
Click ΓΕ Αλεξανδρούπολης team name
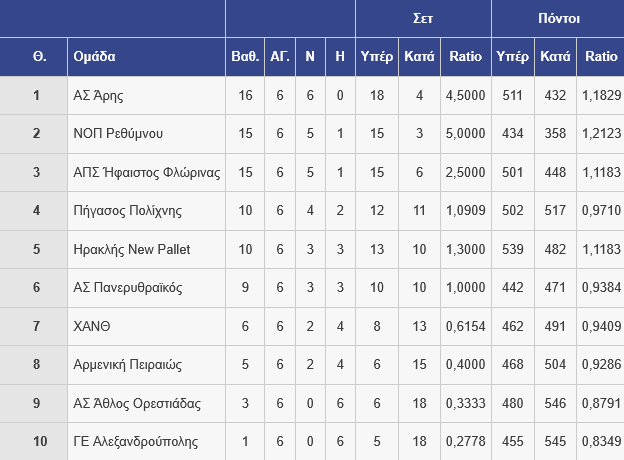tap(136, 441)
